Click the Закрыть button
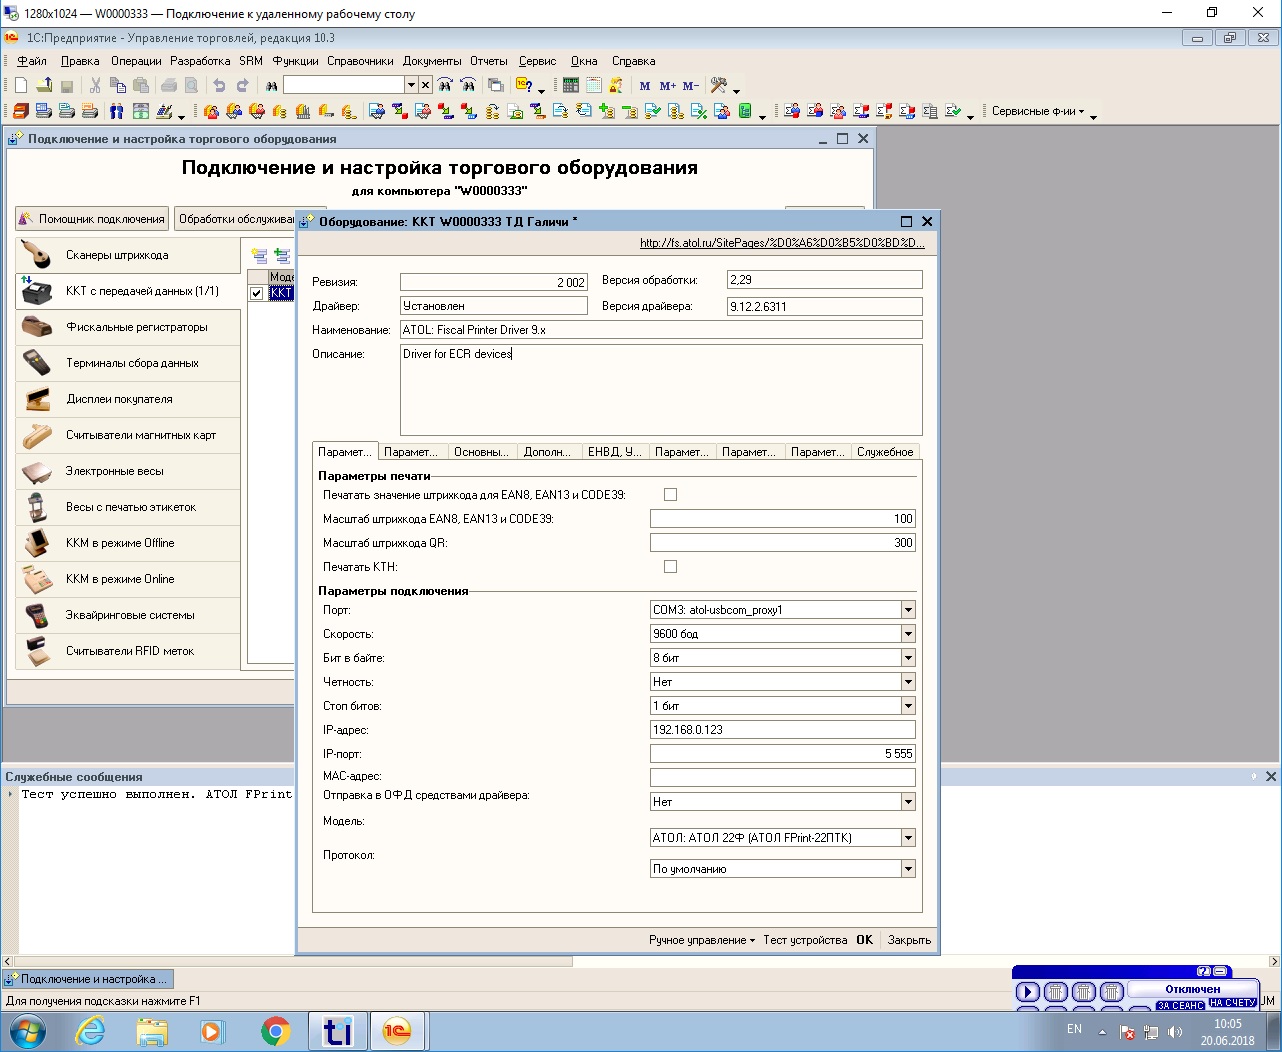This screenshot has height=1052, width=1282. coord(909,940)
